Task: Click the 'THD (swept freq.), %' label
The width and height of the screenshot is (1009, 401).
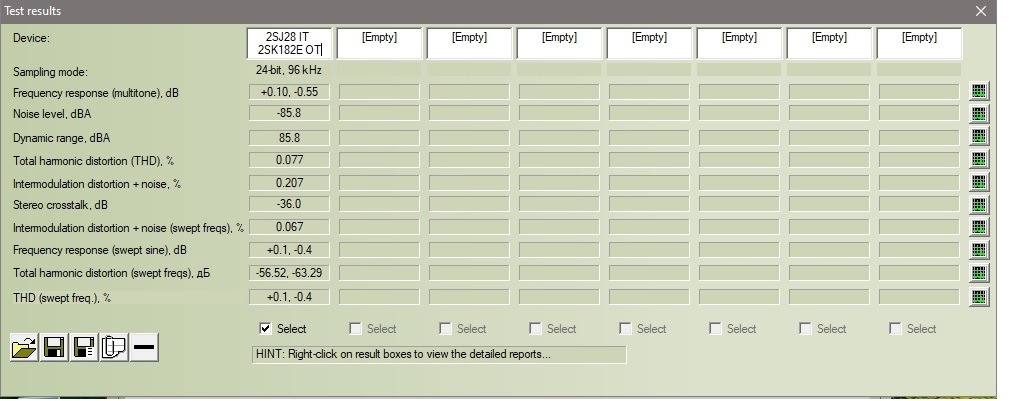Action: (x=62, y=298)
